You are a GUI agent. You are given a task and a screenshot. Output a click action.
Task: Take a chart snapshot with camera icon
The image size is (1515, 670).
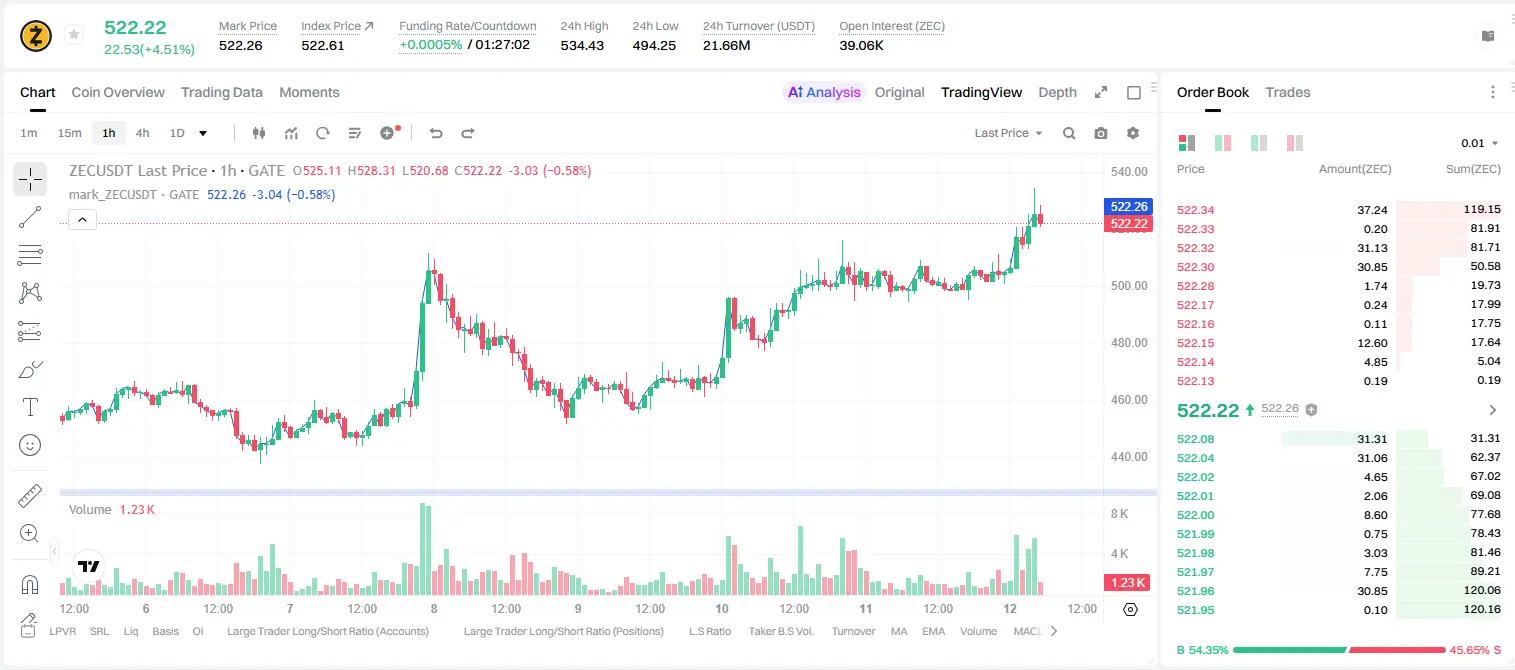tap(1101, 133)
